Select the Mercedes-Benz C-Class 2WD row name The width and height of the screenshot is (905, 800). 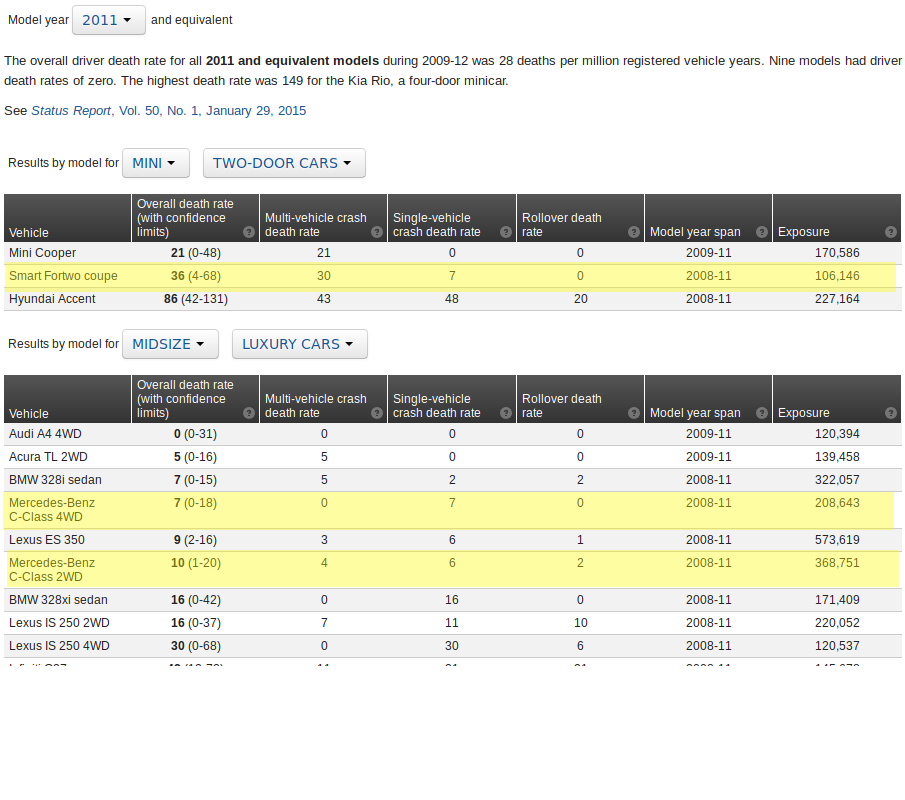pos(52,570)
